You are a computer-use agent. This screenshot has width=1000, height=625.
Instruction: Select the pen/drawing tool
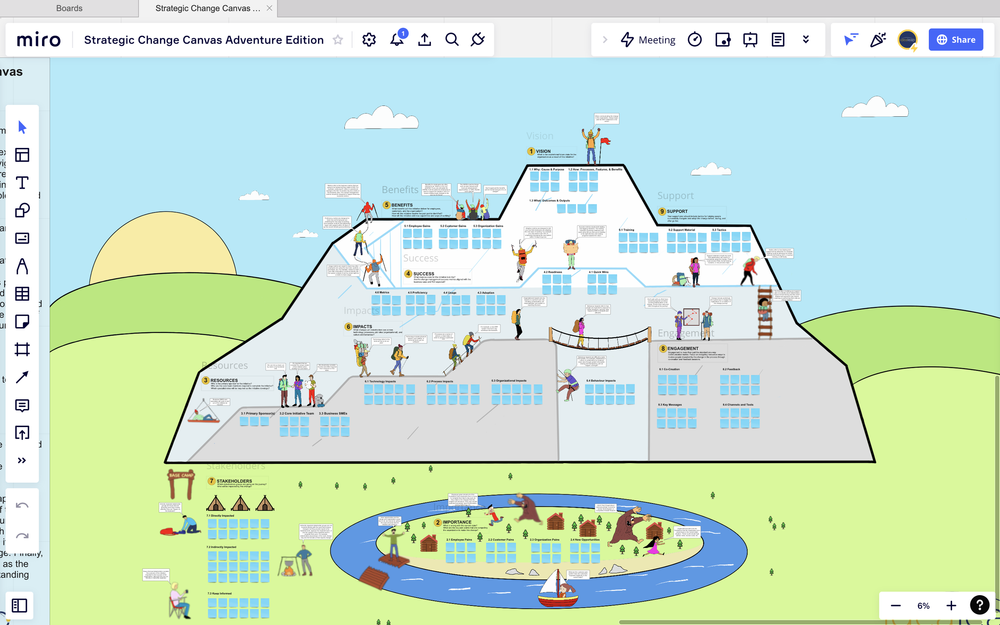[x=22, y=266]
